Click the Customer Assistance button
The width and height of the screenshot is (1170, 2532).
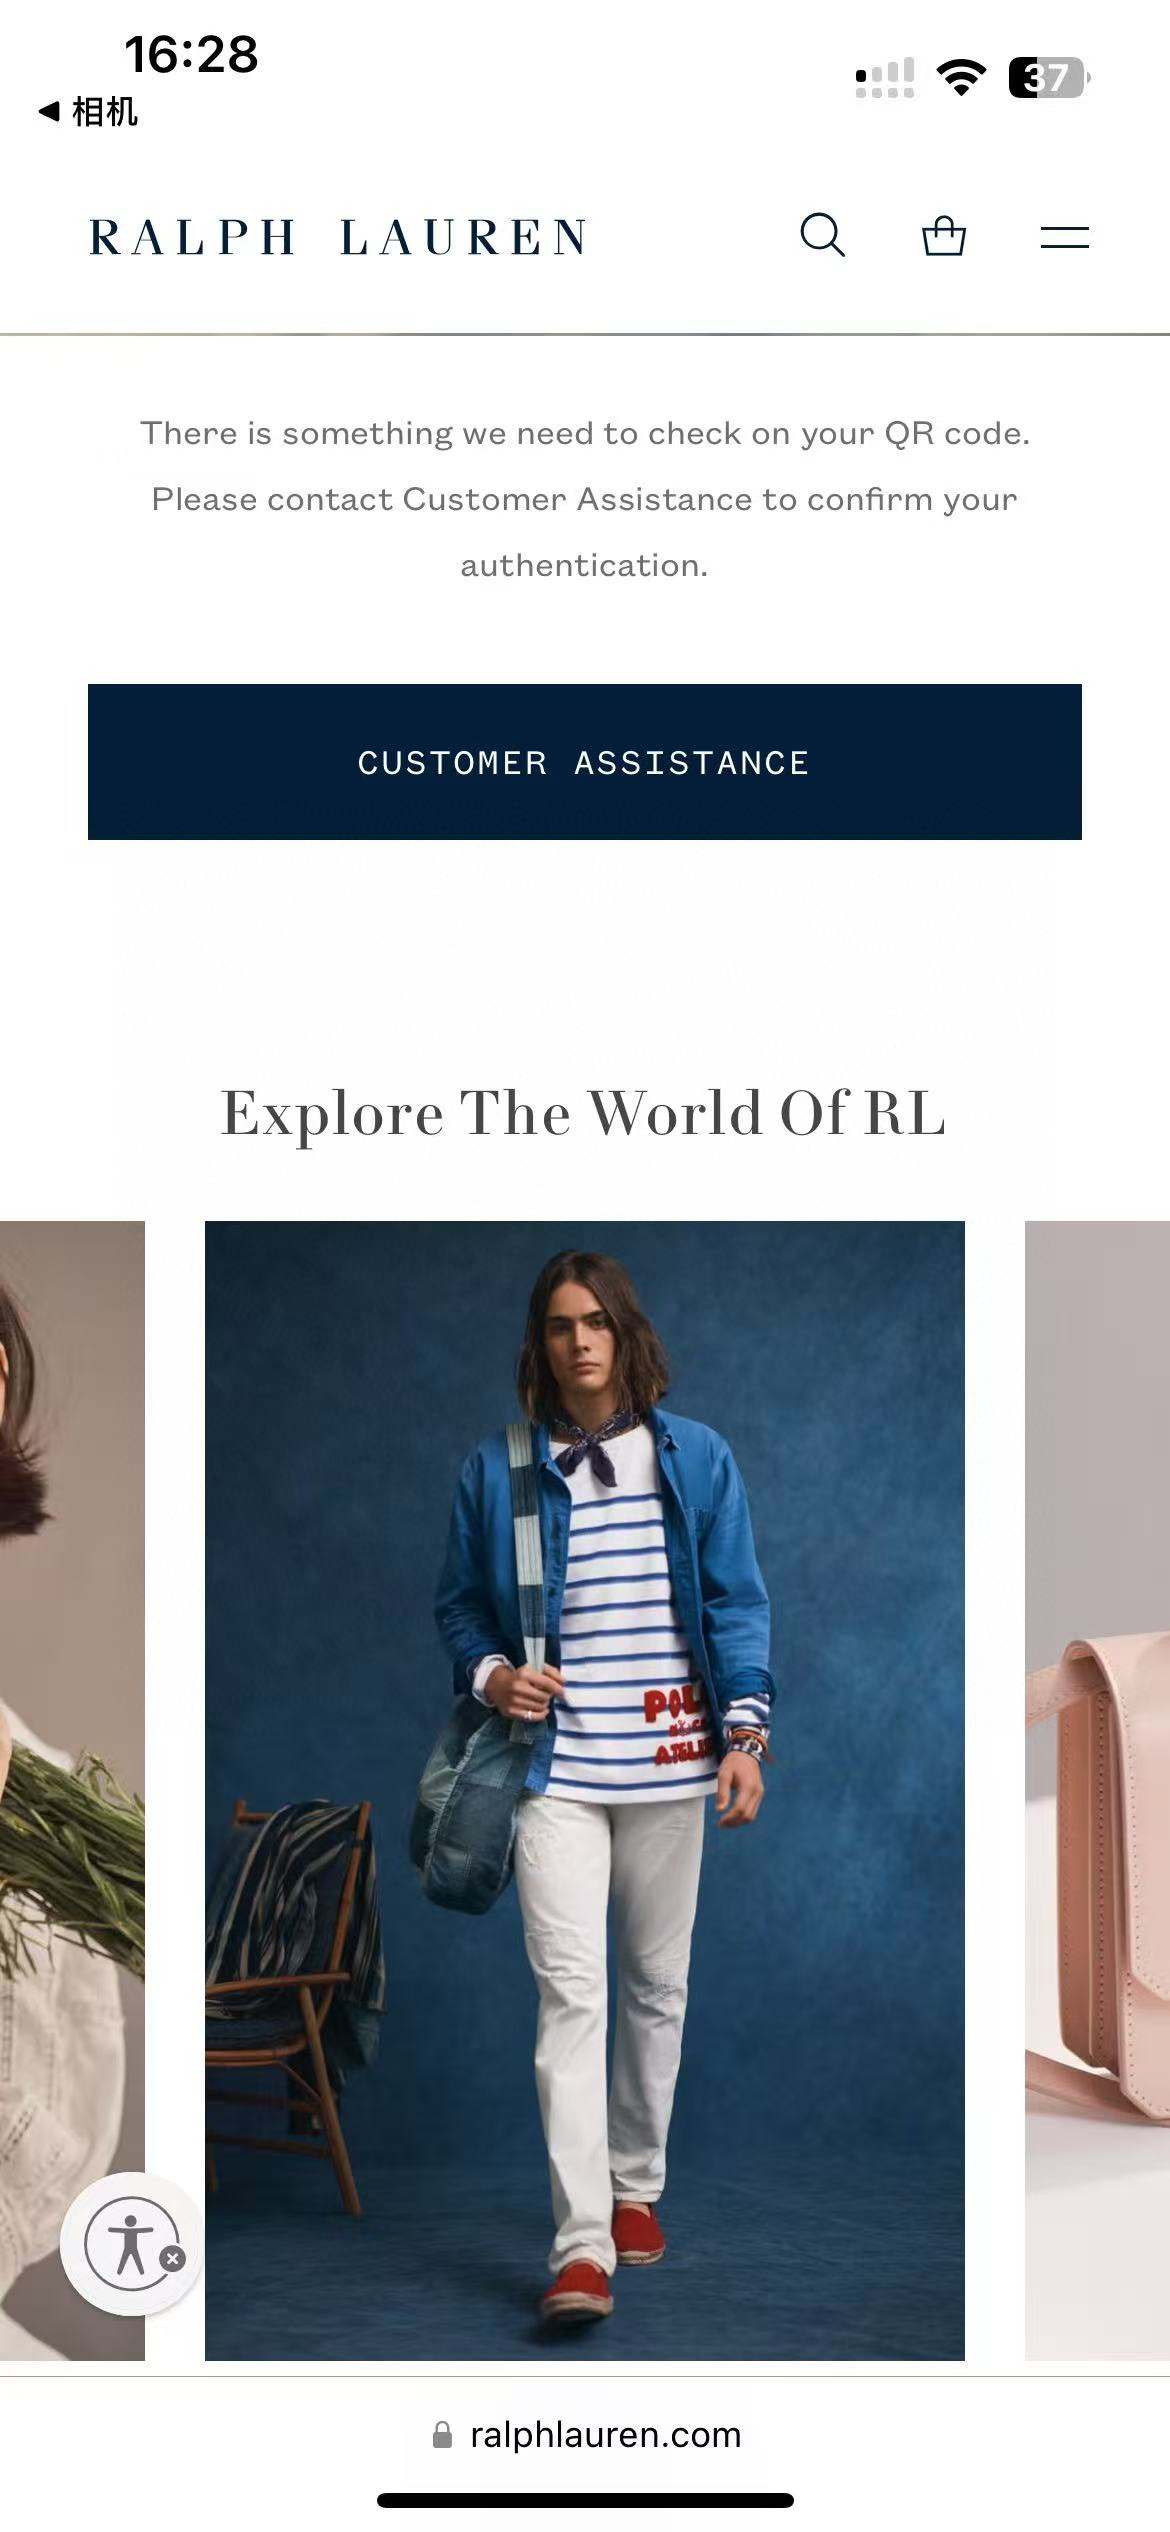[585, 762]
